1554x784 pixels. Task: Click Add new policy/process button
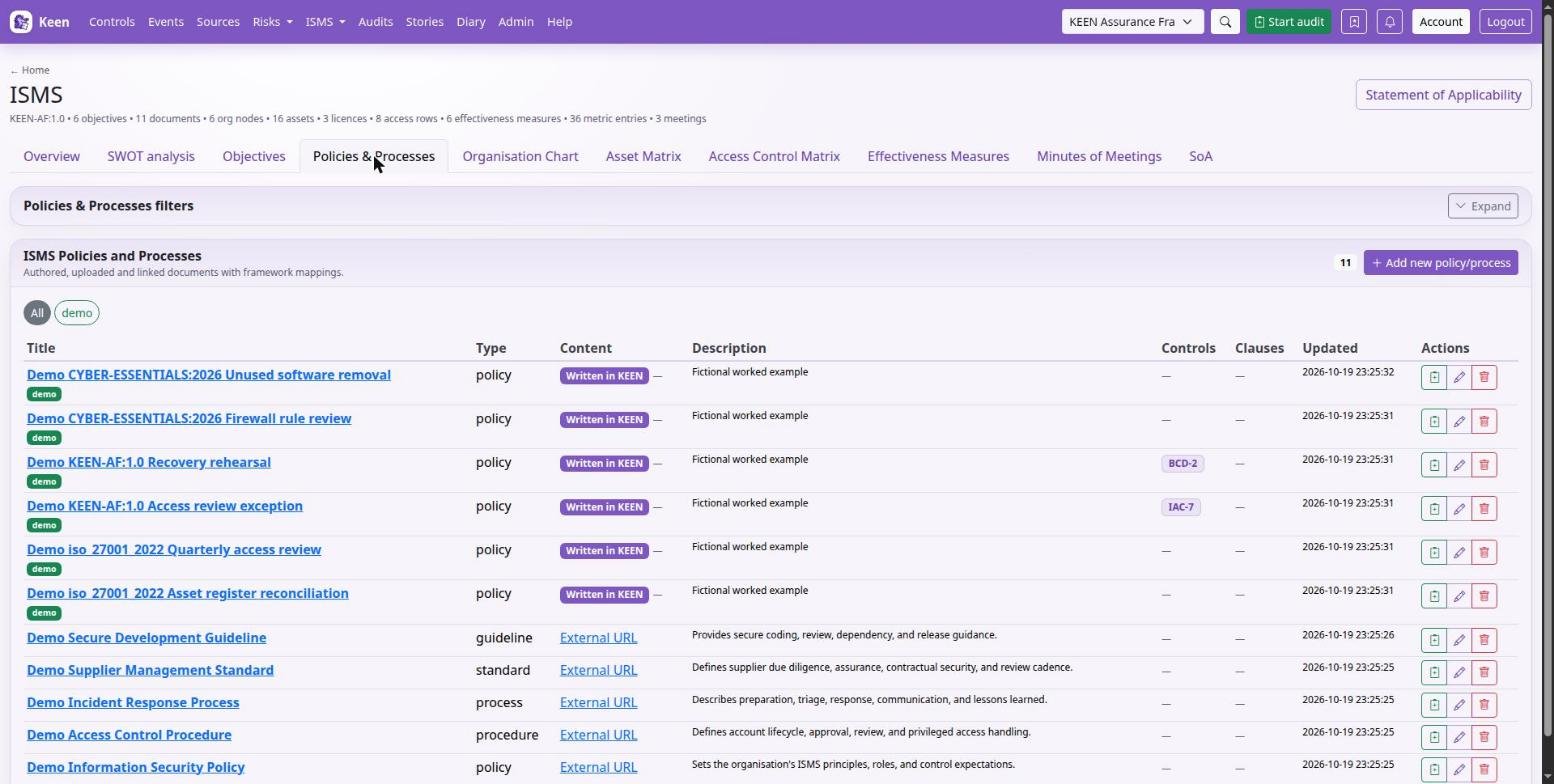click(1441, 263)
